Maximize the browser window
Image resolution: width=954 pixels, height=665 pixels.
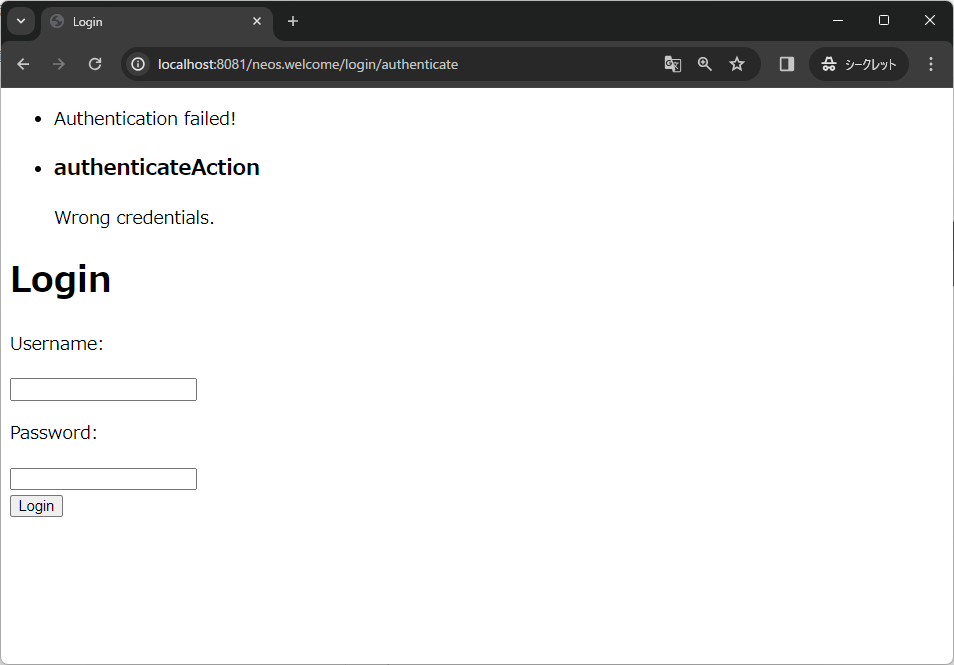click(x=884, y=21)
